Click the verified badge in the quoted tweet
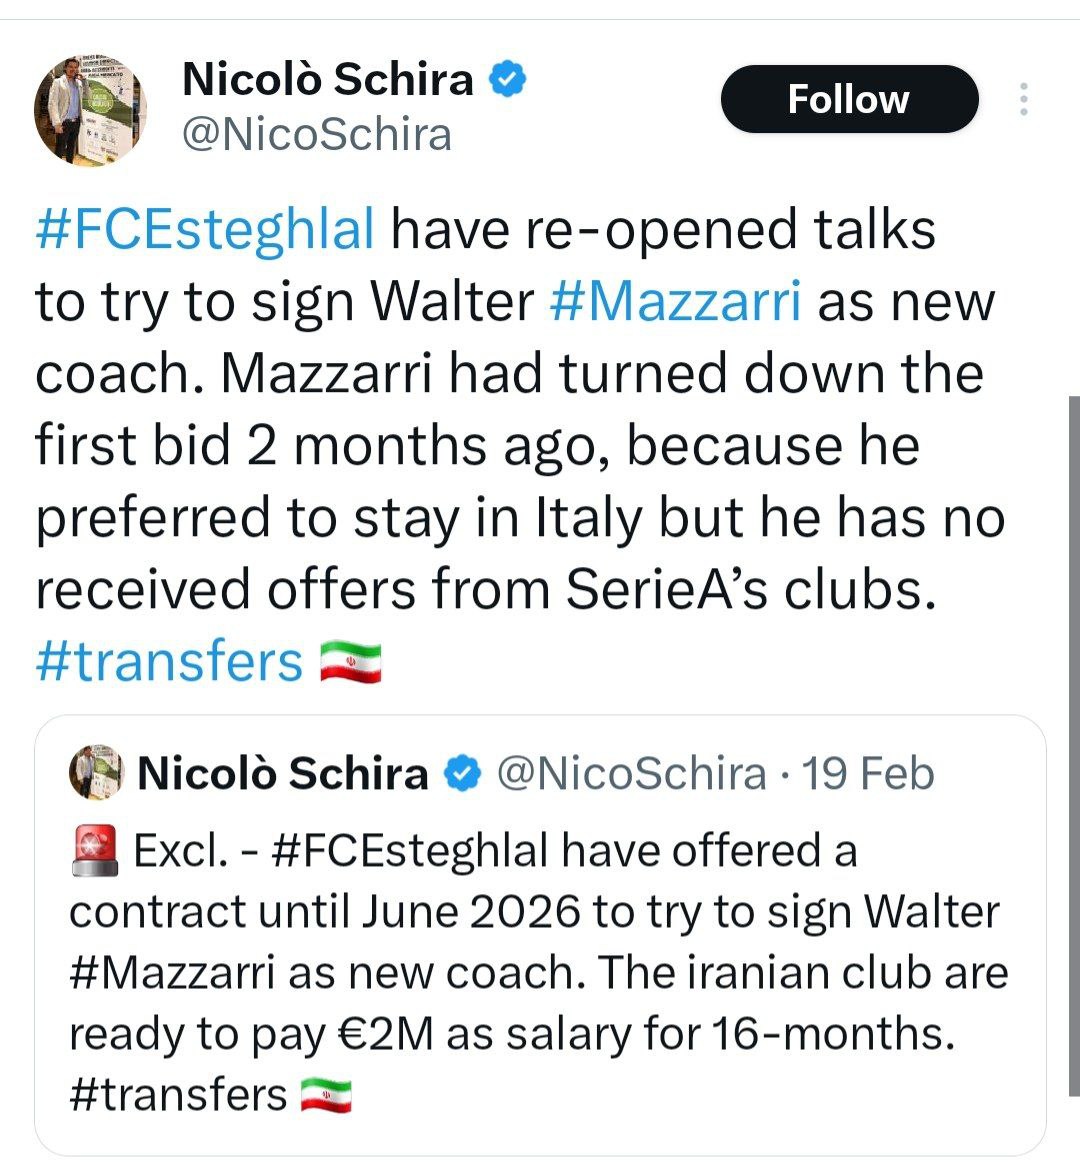This screenshot has width=1080, height=1163. pyautogui.click(x=462, y=774)
